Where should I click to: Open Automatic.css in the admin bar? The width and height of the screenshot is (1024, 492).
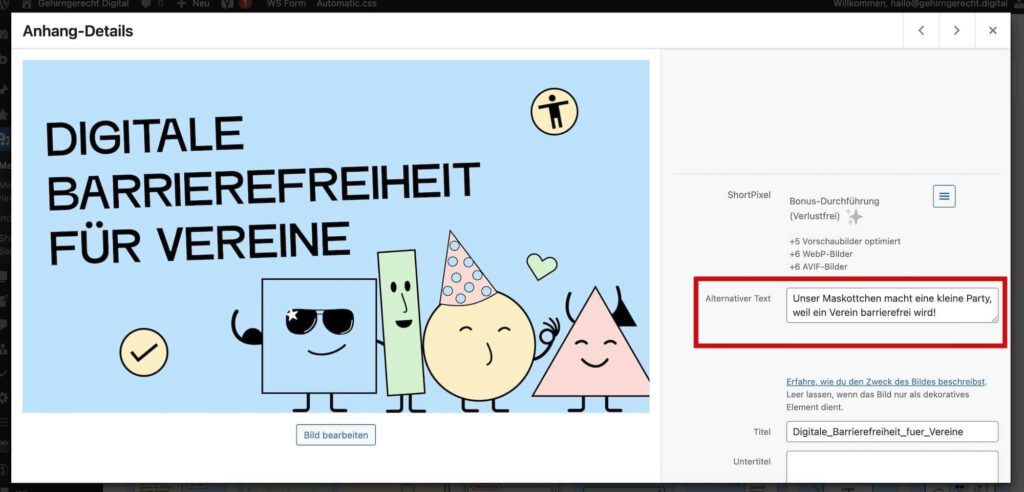[346, 4]
